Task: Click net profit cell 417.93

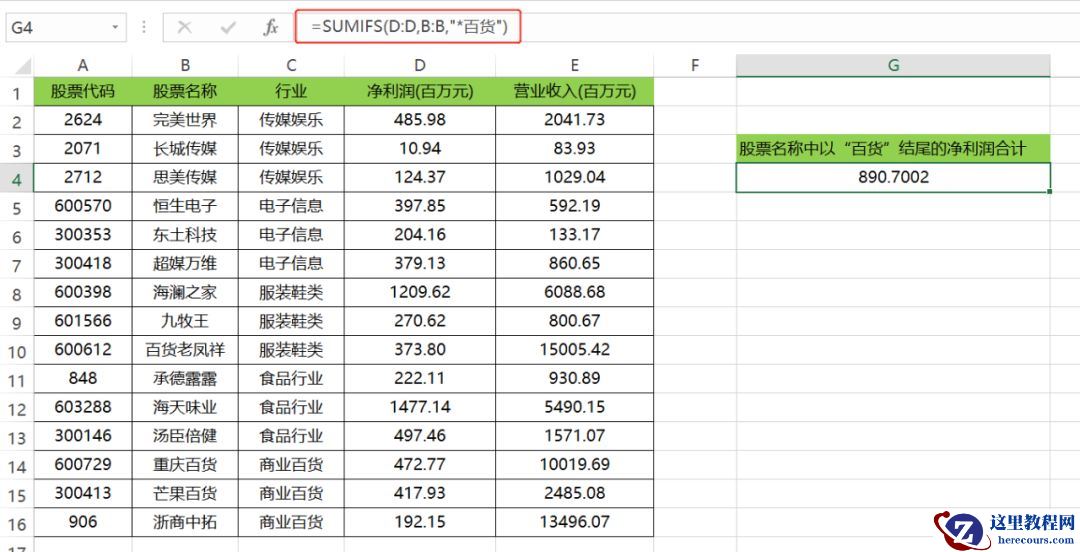Action: pyautogui.click(x=420, y=493)
